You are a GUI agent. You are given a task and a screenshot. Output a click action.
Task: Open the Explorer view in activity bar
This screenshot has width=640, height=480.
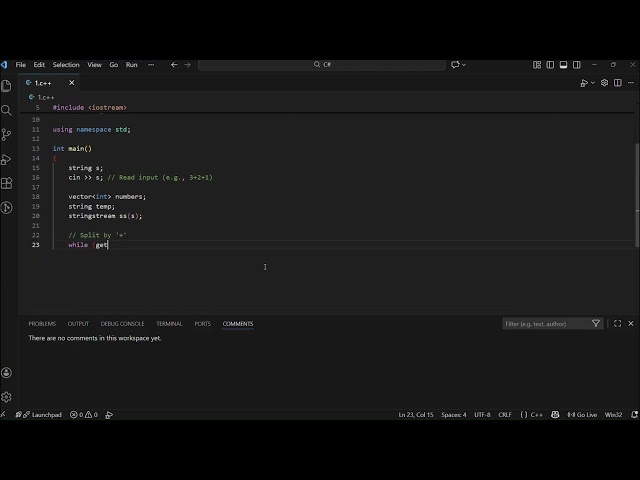pos(7,86)
